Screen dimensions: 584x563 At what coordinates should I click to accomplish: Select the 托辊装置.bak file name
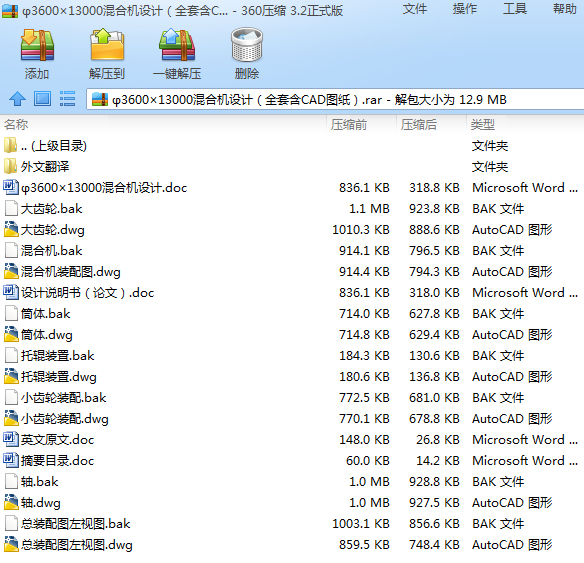(57, 356)
